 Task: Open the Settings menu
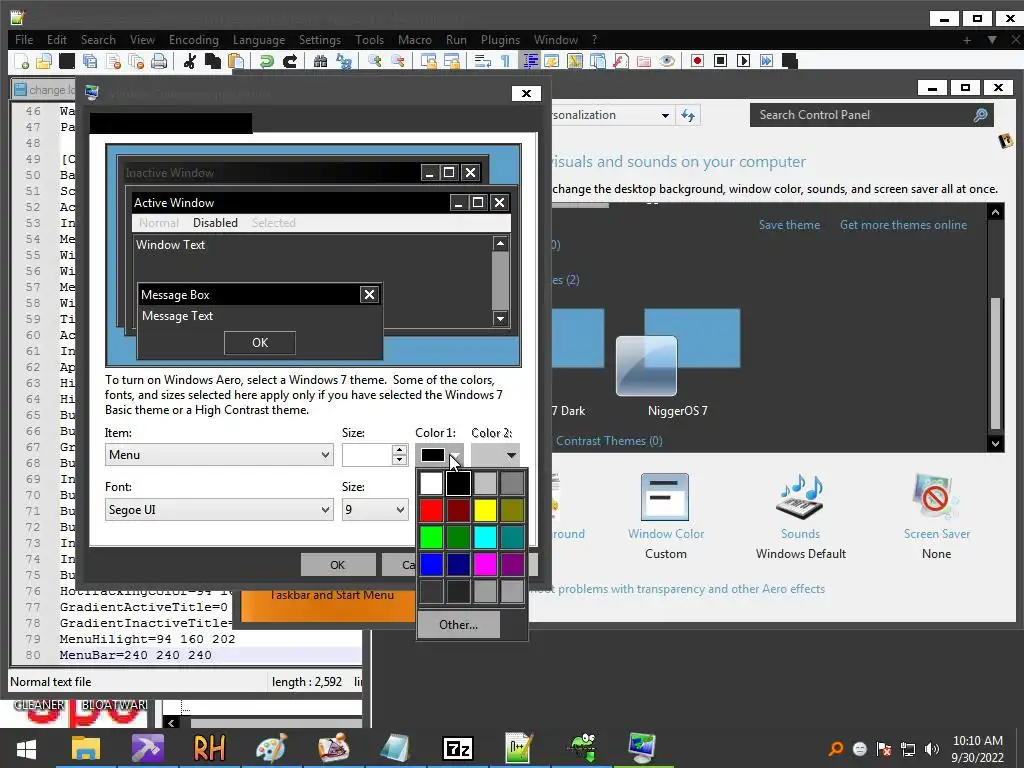click(320, 40)
